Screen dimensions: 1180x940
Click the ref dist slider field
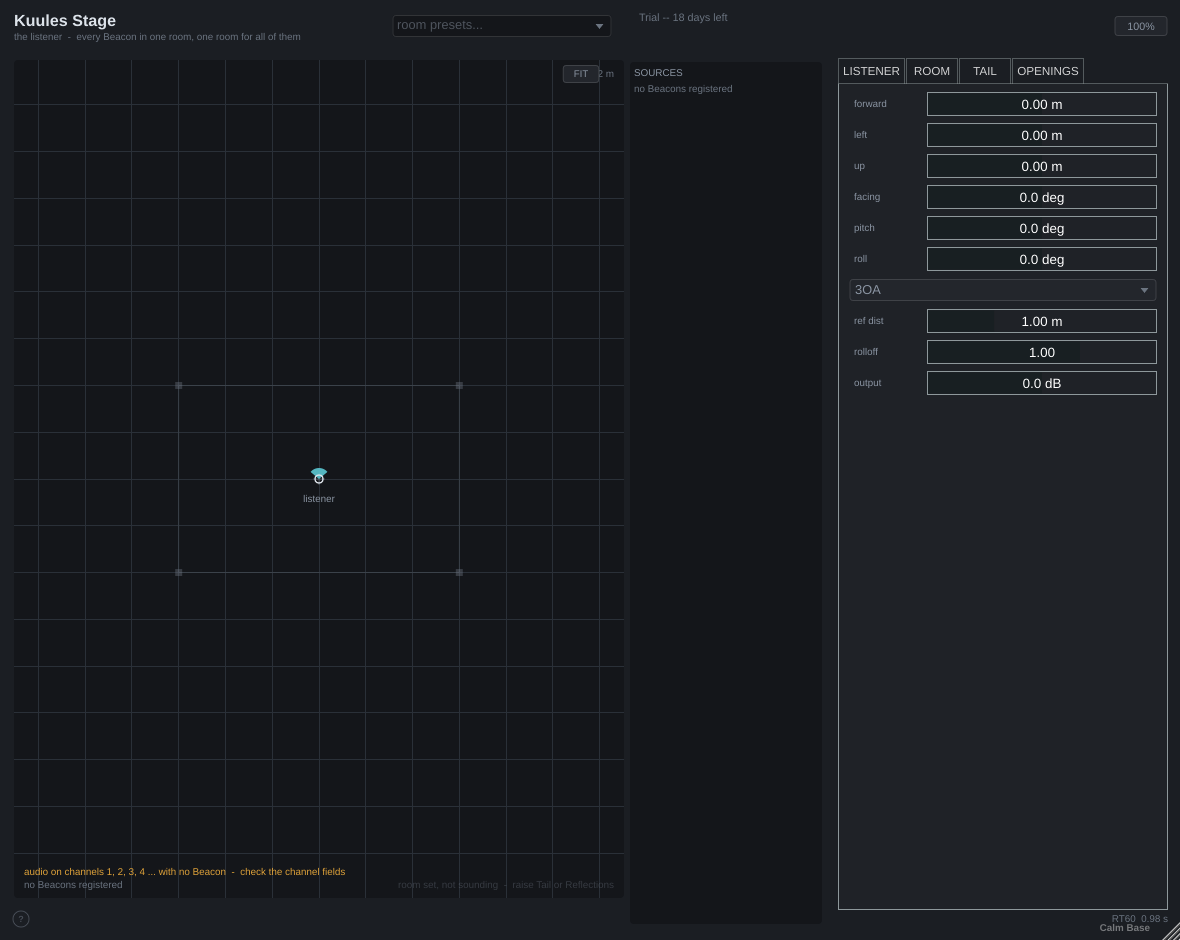tap(1042, 321)
